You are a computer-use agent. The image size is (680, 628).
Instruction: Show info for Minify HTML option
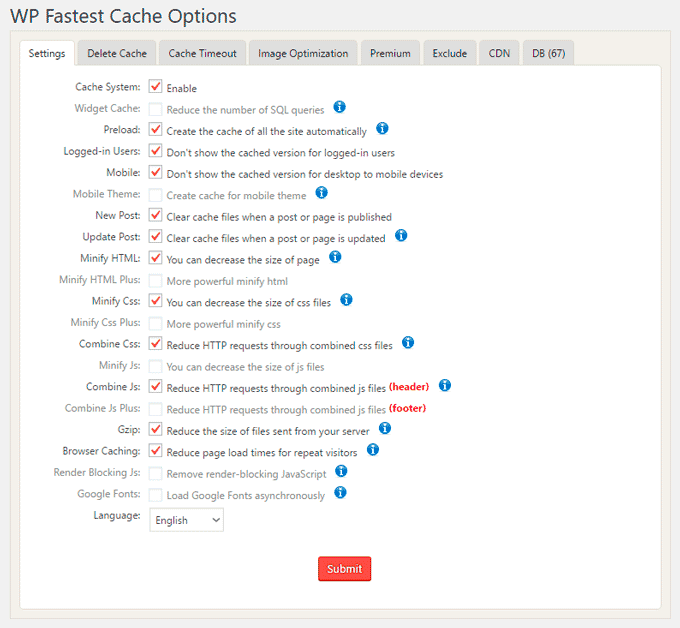[x=336, y=257]
